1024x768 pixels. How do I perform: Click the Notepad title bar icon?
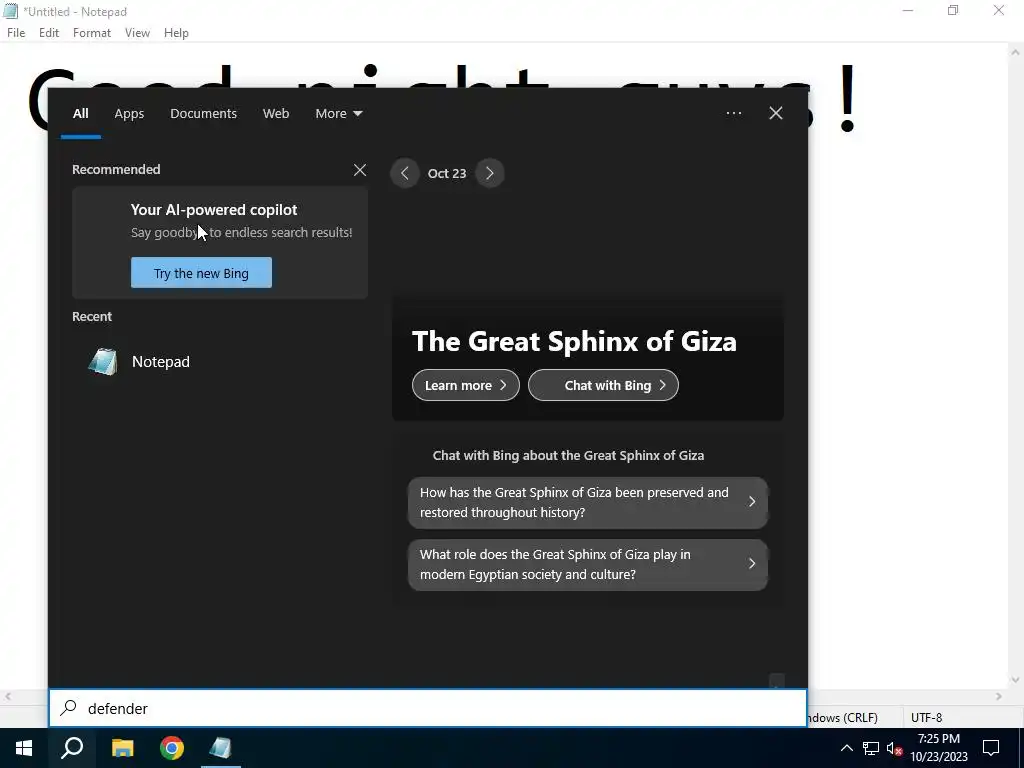pyautogui.click(x=10, y=11)
